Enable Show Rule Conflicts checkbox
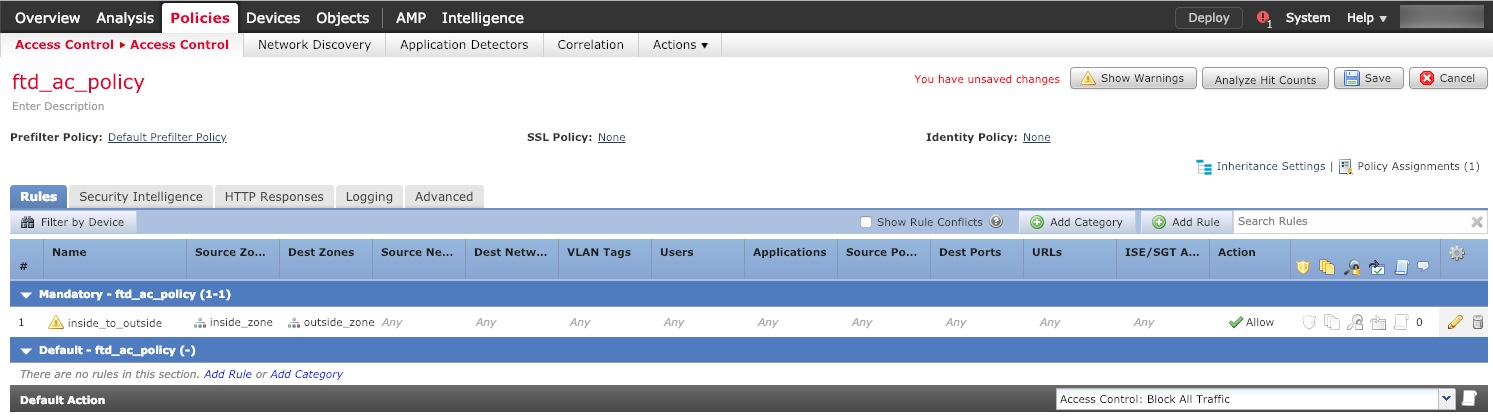 point(867,222)
